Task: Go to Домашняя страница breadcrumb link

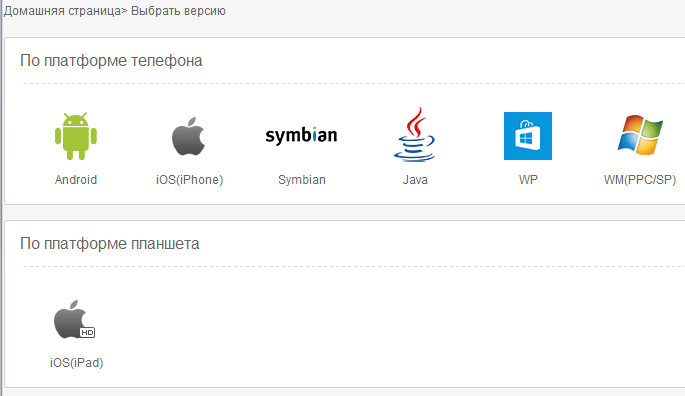Action: [x=62, y=10]
